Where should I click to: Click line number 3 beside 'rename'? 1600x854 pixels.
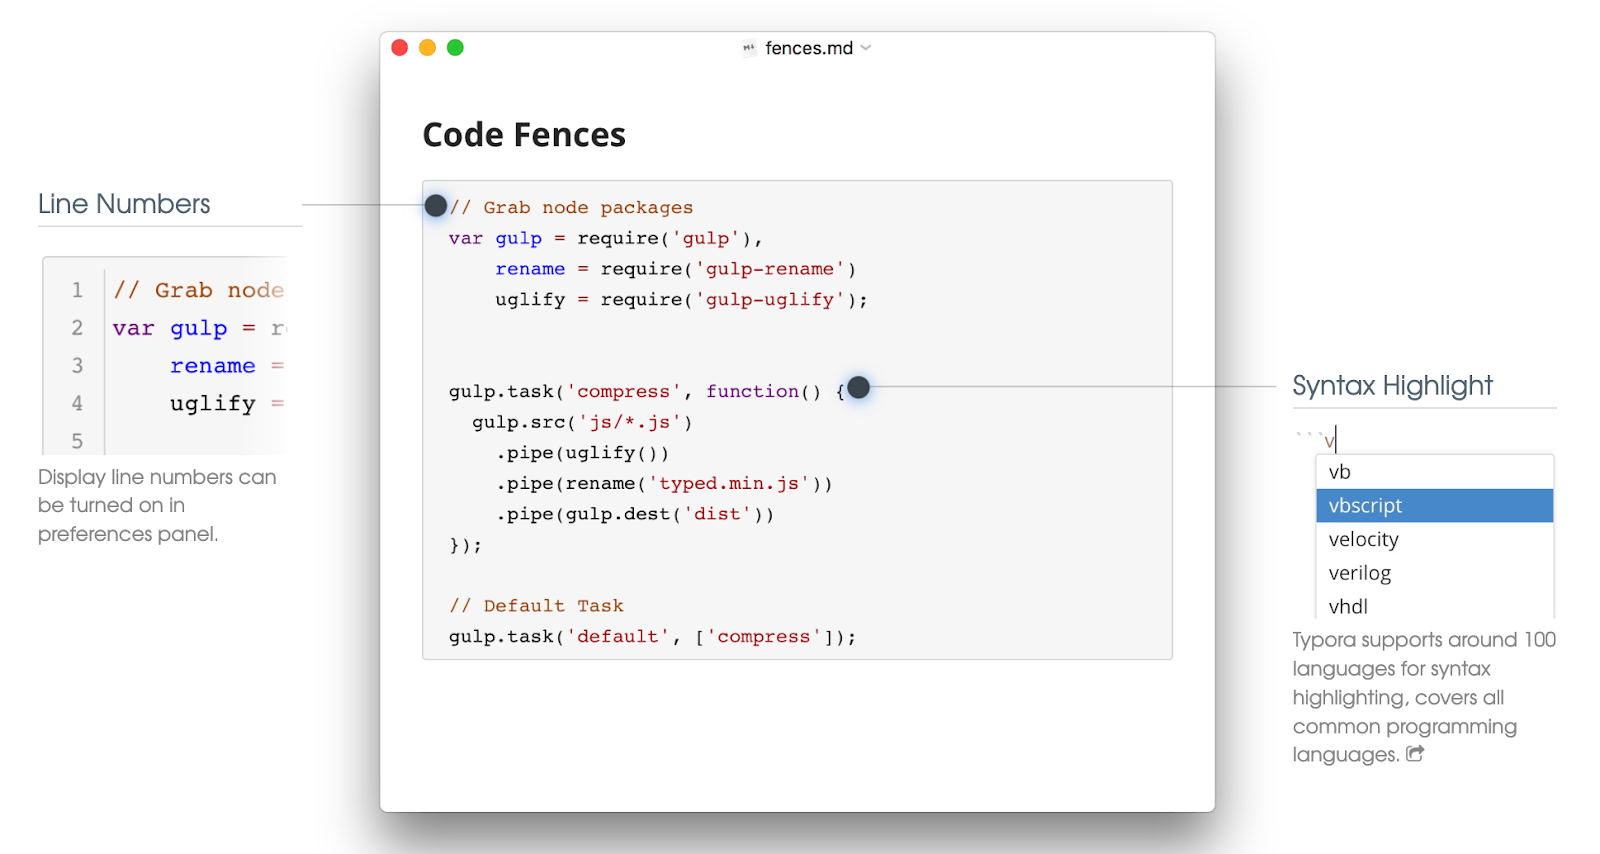coord(77,365)
